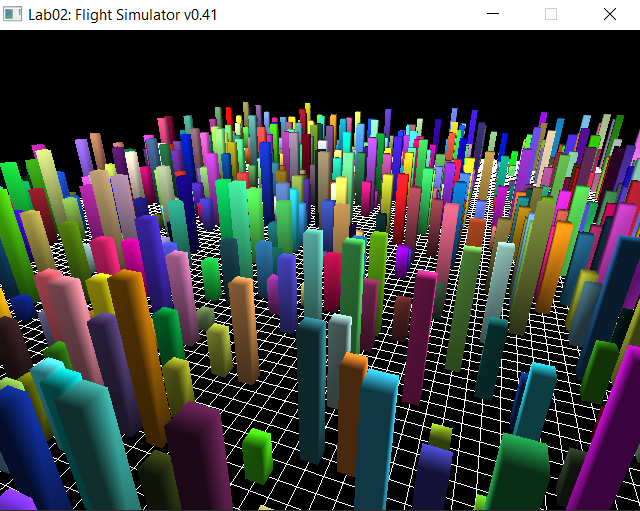The image size is (640, 511).
Task: Click the Flight Simulator app icon in title bar
Action: (14, 15)
